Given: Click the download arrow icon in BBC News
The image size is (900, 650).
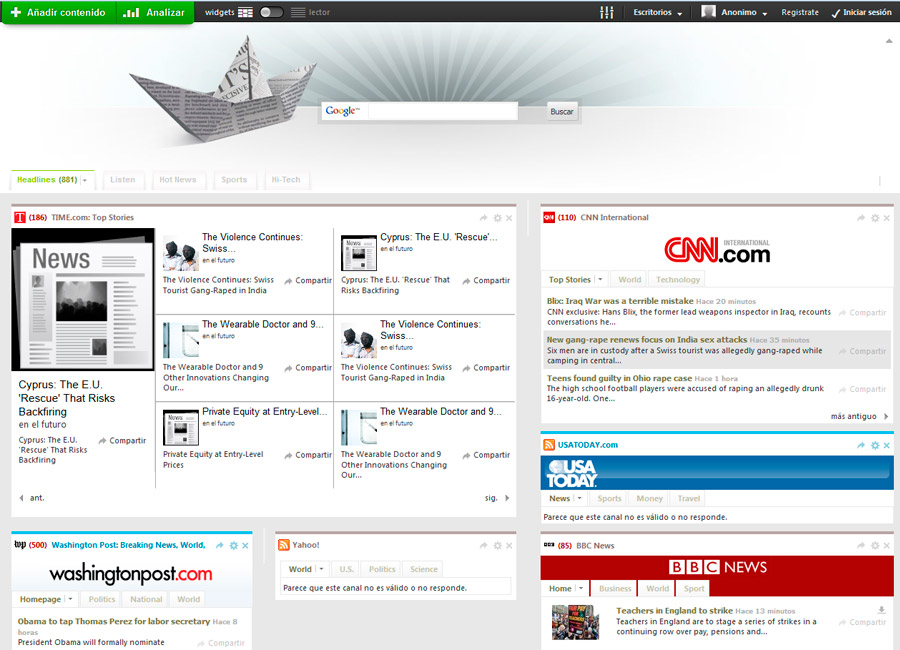Looking at the screenshot, I should (x=881, y=610).
